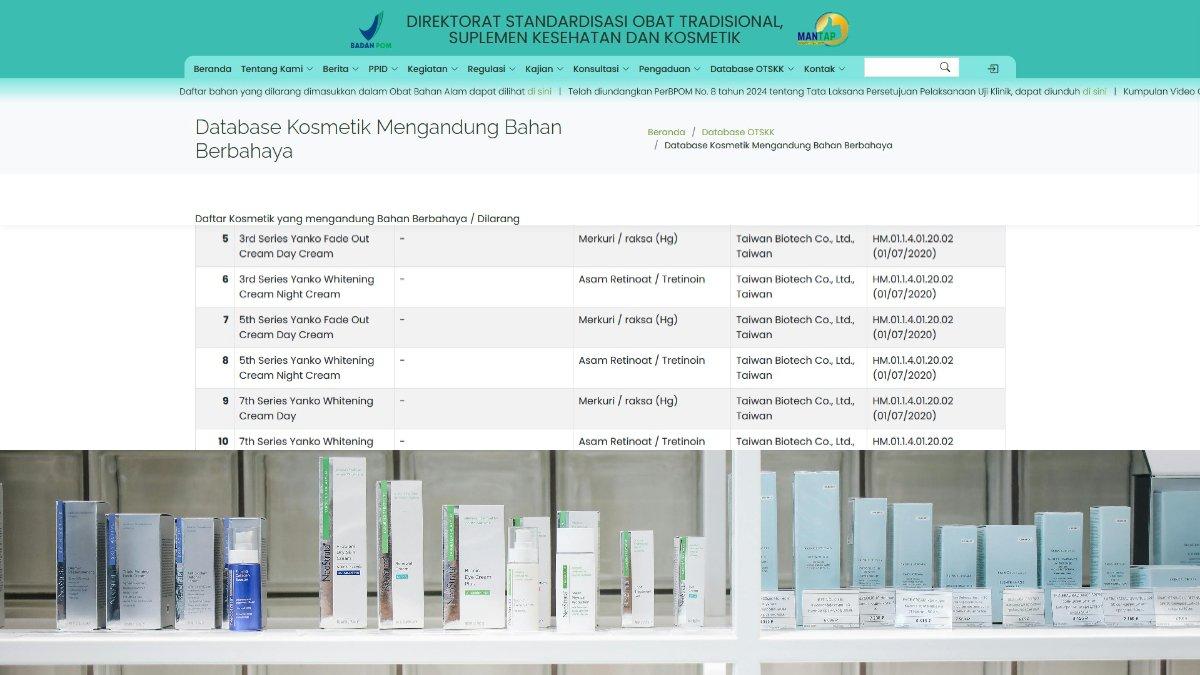Open the Beranda menu item
Screen dimensions: 1200x675
click(212, 69)
